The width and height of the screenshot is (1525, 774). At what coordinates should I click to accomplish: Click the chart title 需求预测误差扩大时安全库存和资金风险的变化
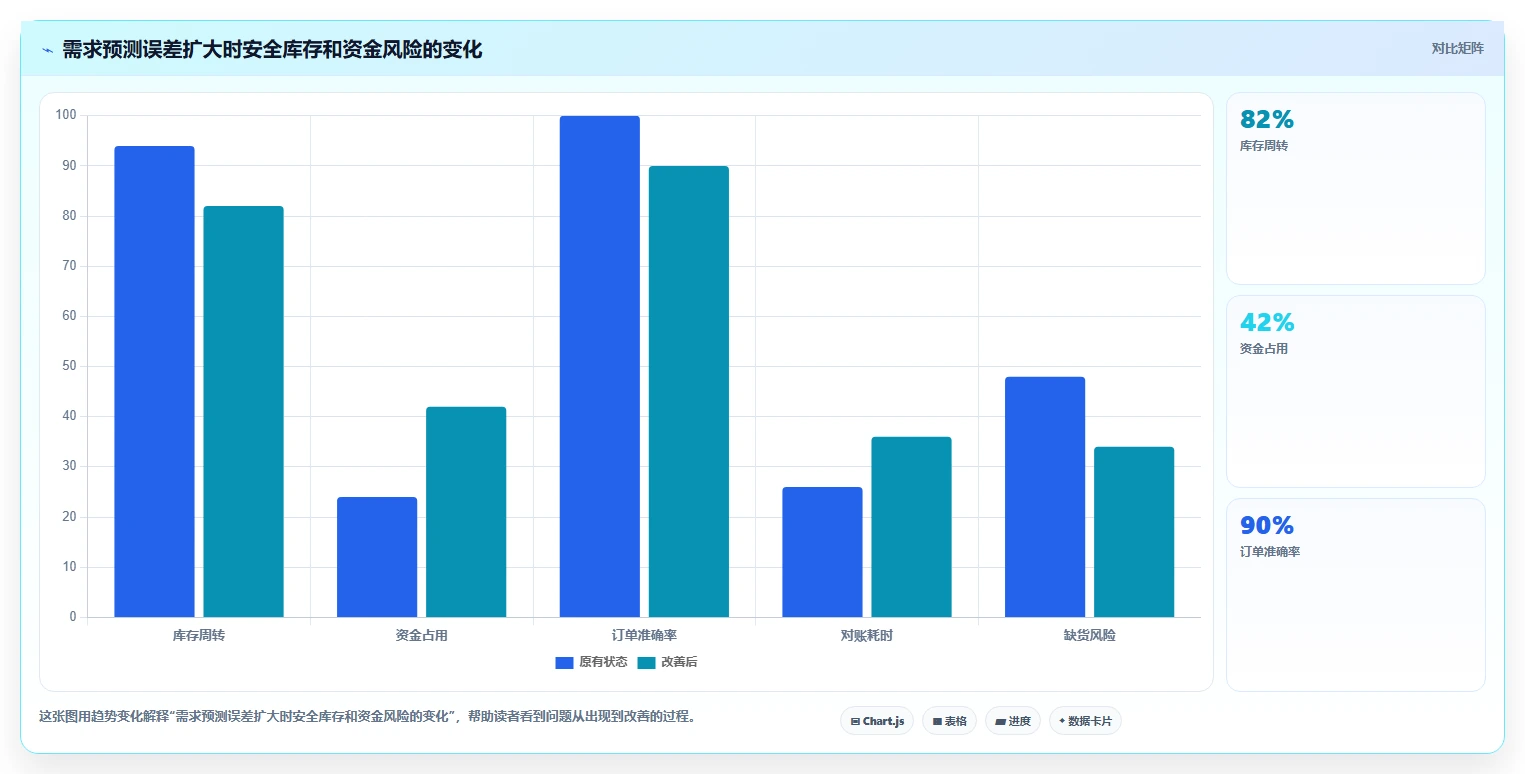(272, 50)
